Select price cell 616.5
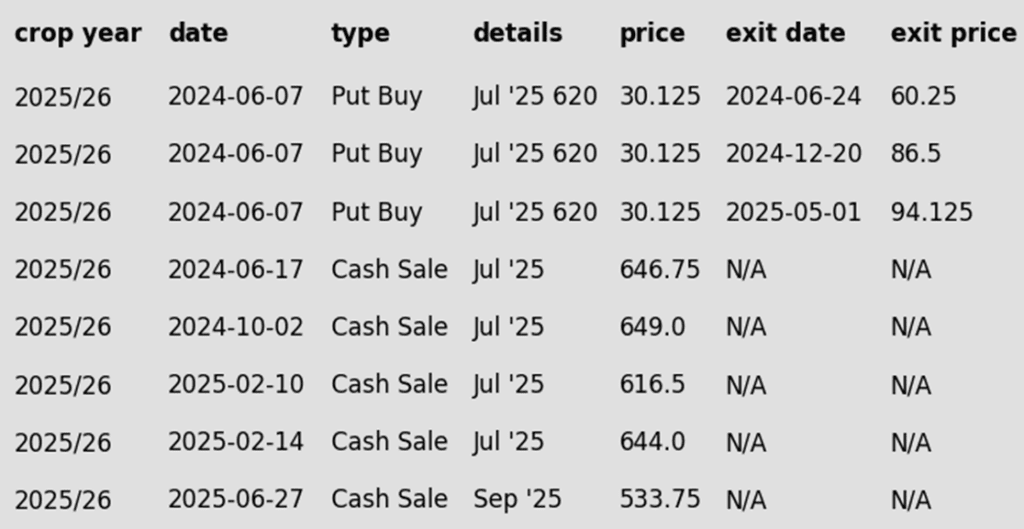 click(x=652, y=385)
